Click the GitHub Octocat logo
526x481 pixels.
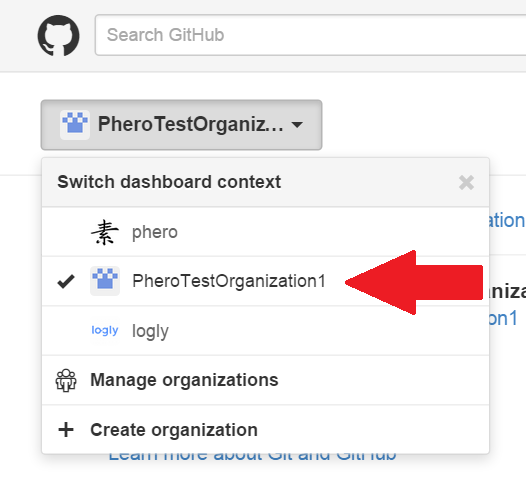[x=58, y=35]
